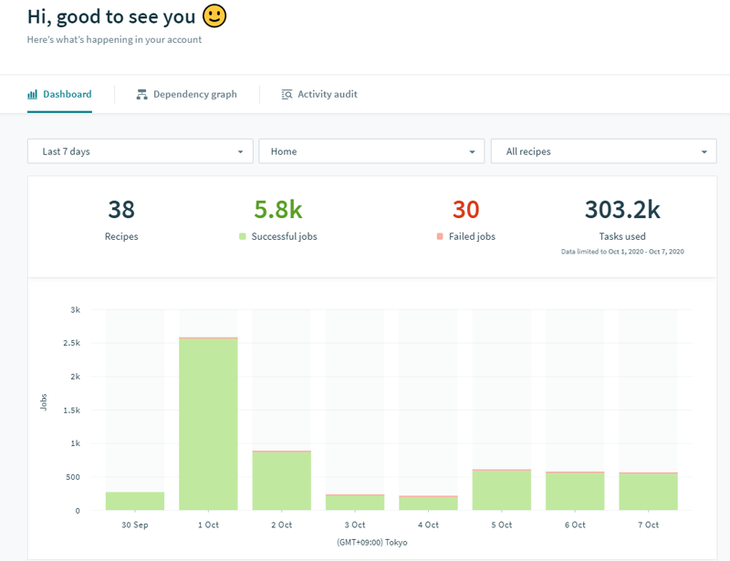Viewport: 730px width, 561px height.
Task: Click the 5 Oct bar in chart
Action: (501, 490)
